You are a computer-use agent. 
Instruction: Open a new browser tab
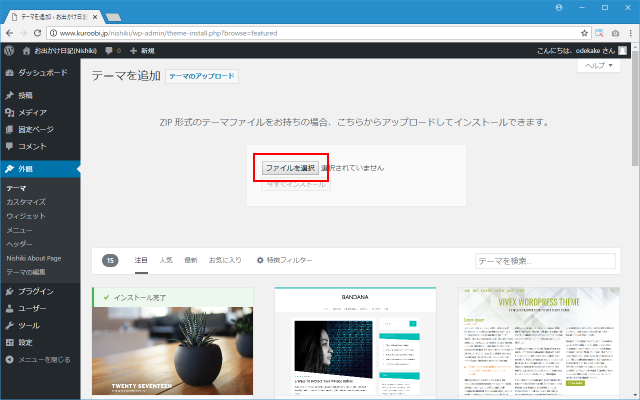pyautogui.click(x=113, y=17)
